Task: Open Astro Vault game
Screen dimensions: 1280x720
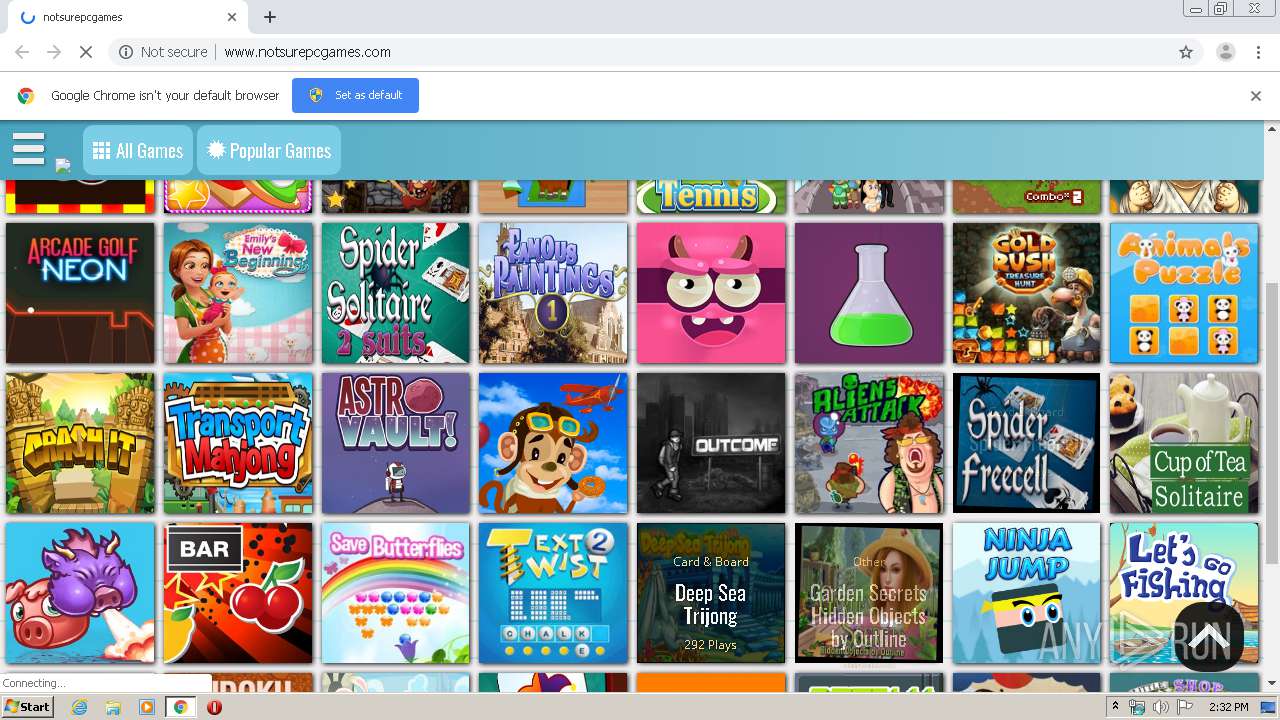Action: pos(396,443)
